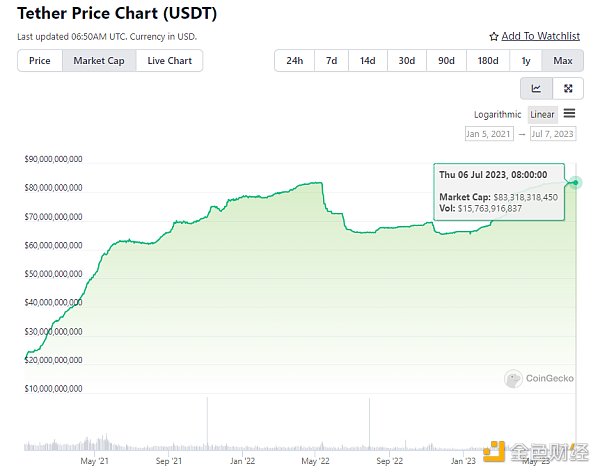Click the $50,000,000,000 axis label
The height and width of the screenshot is (473, 600).
click(x=53, y=274)
